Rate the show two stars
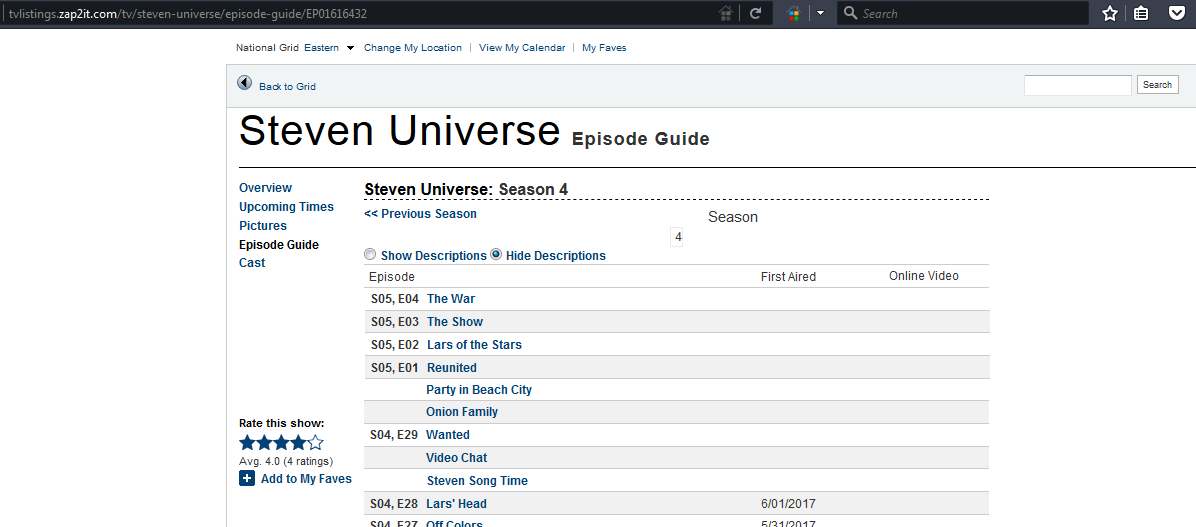This screenshot has height=527, width=1196. 264,442
